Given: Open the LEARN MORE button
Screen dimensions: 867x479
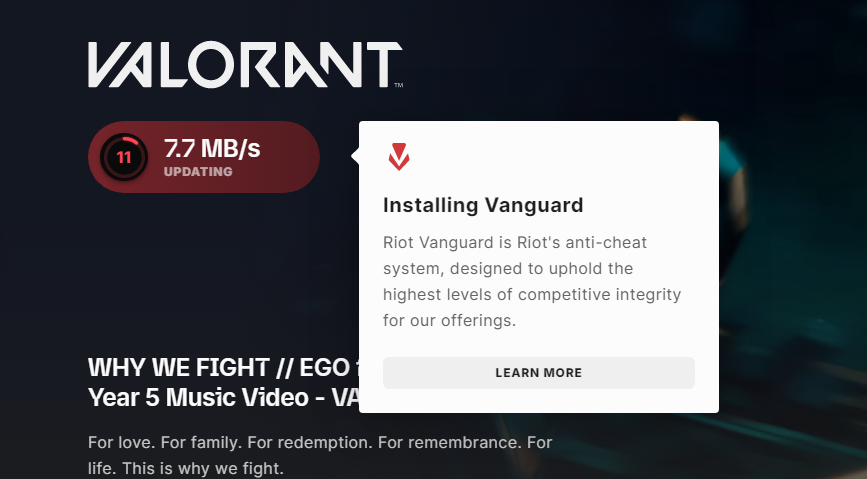Looking at the screenshot, I should (x=539, y=373).
